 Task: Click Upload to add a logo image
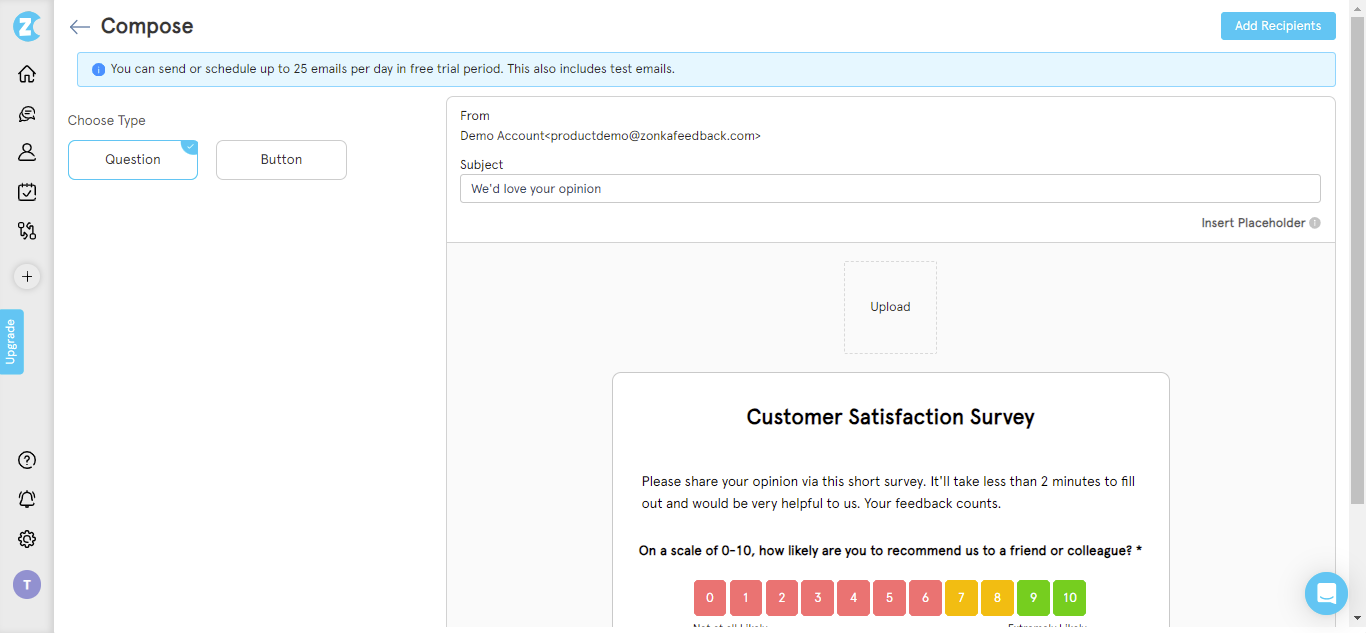(890, 306)
